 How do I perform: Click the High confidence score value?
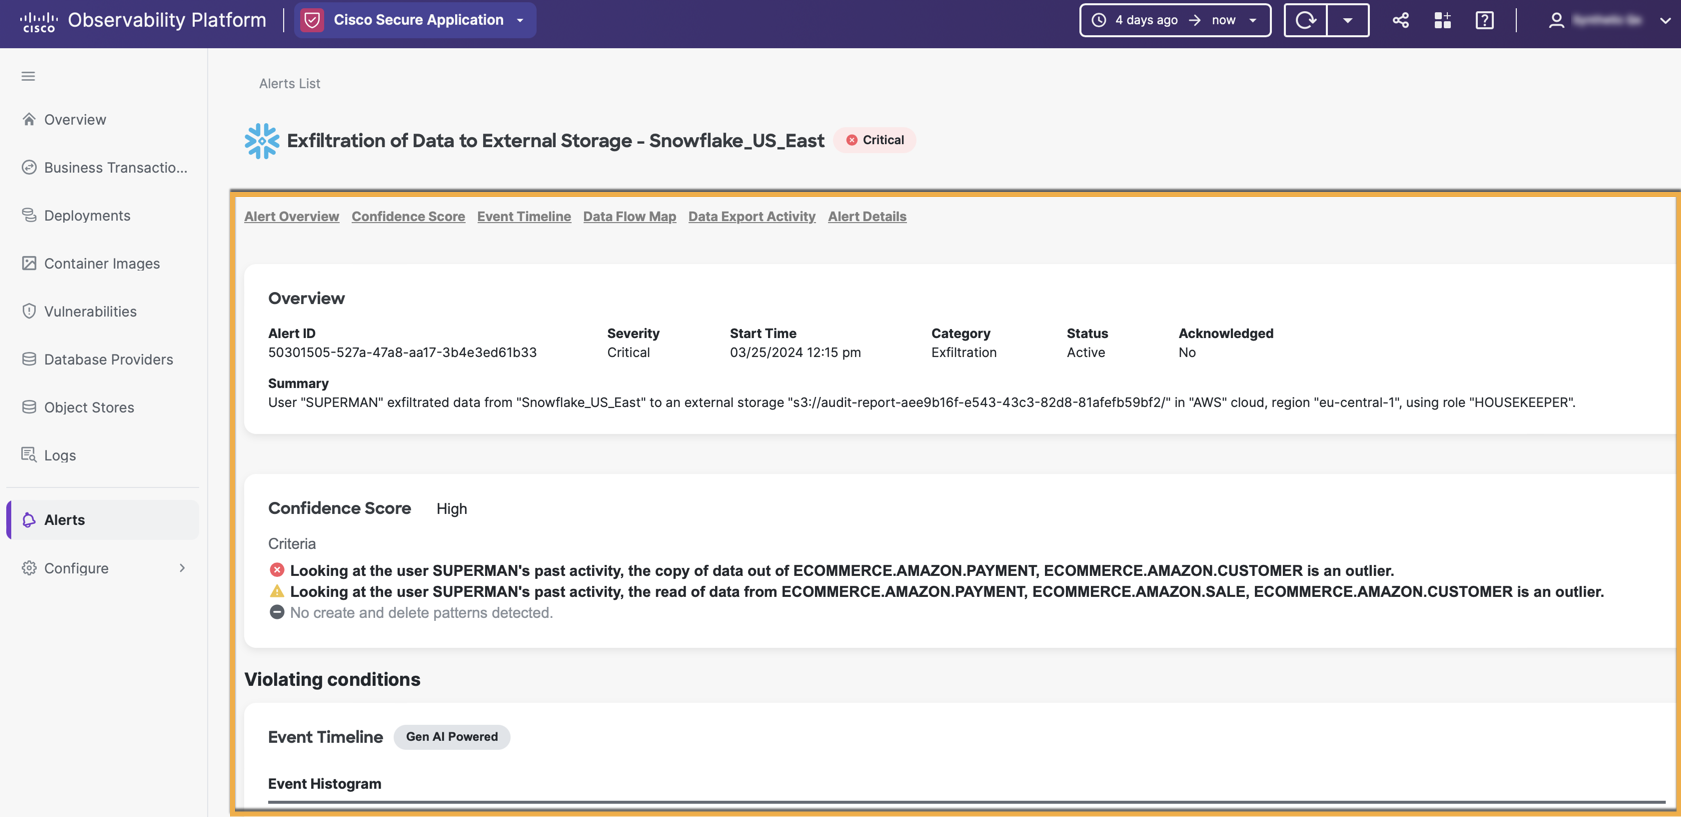point(452,509)
